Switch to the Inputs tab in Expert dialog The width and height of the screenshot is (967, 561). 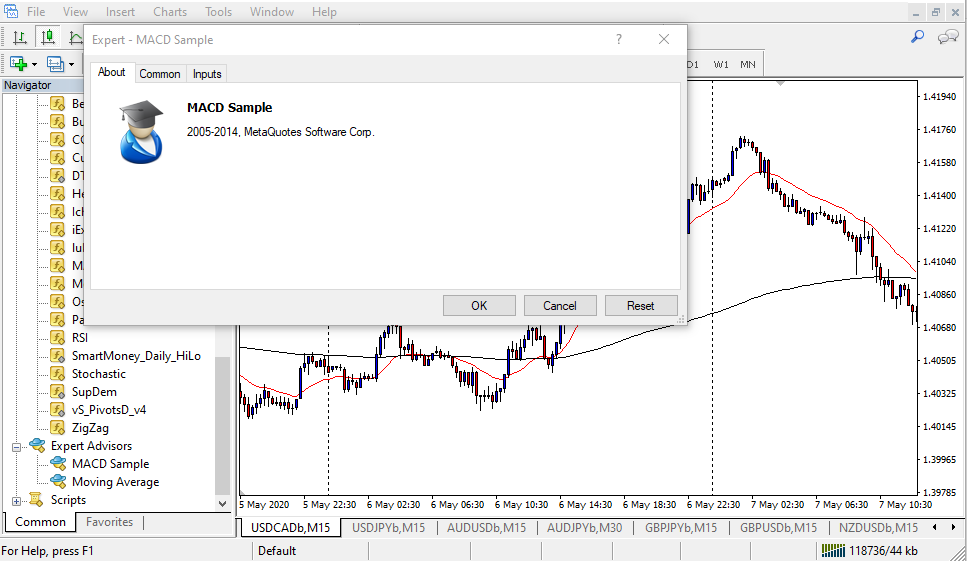tap(207, 74)
